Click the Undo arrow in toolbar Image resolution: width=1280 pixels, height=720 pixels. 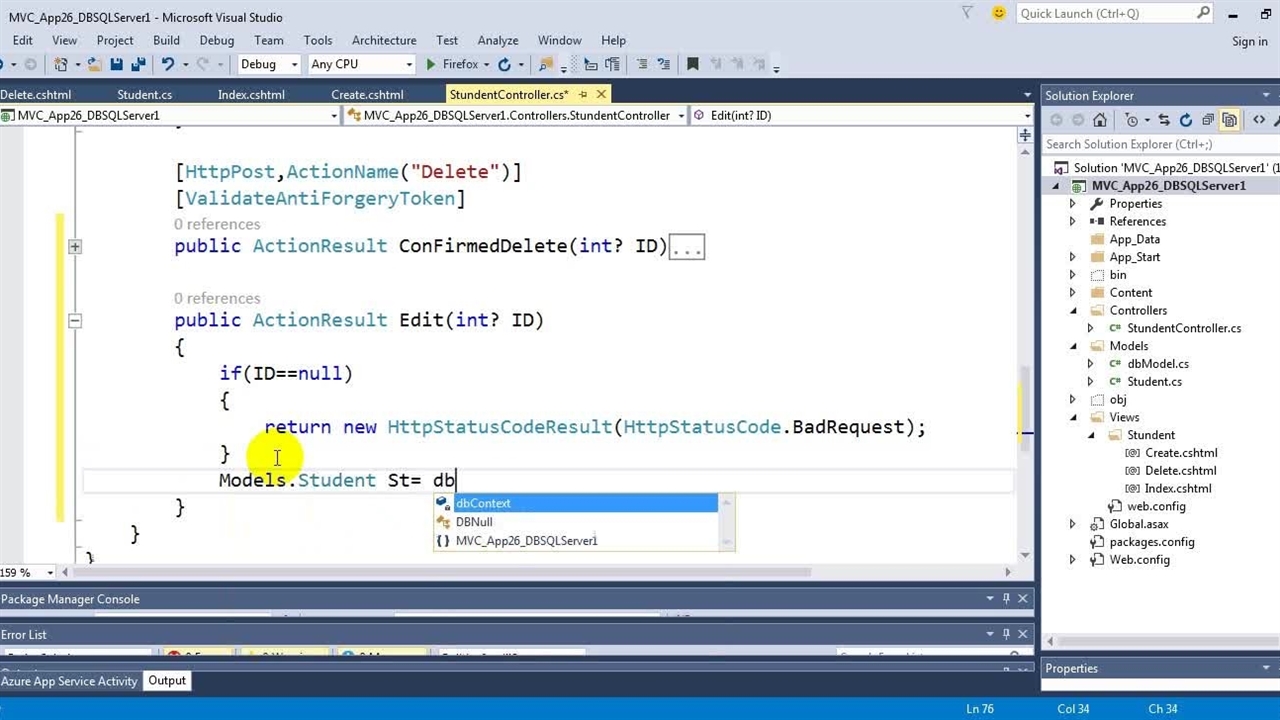pyautogui.click(x=167, y=64)
